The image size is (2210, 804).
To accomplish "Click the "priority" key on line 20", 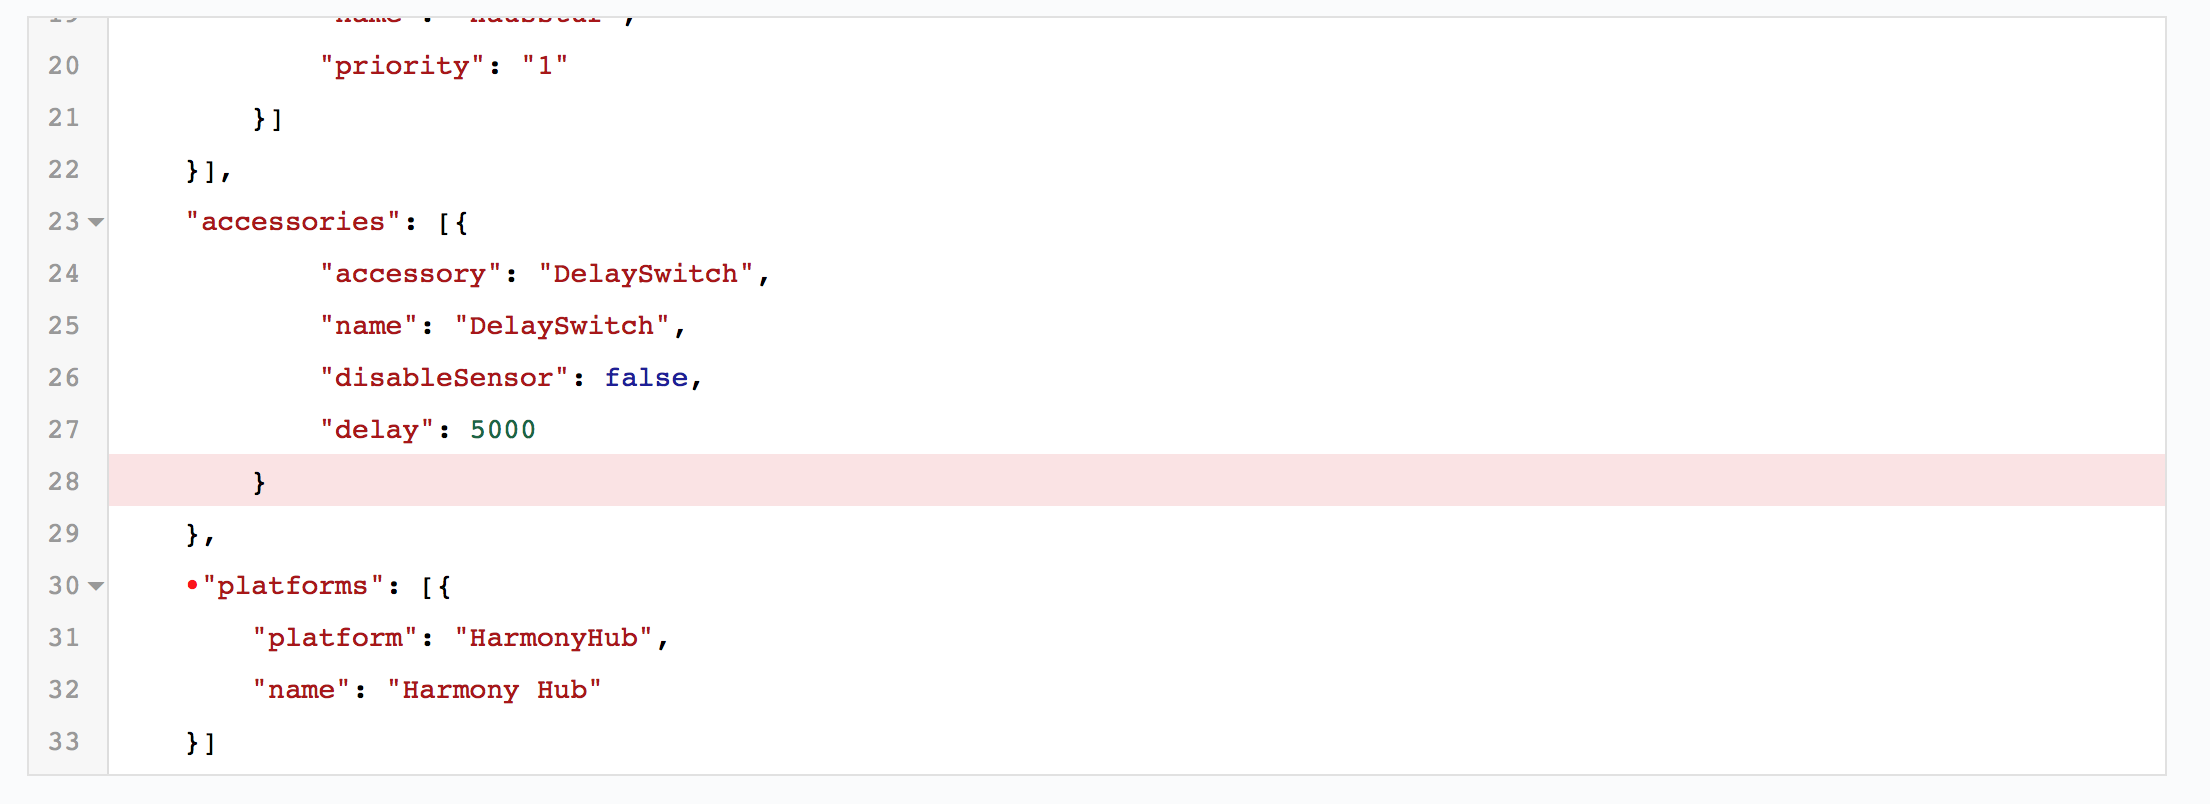I will [402, 65].
